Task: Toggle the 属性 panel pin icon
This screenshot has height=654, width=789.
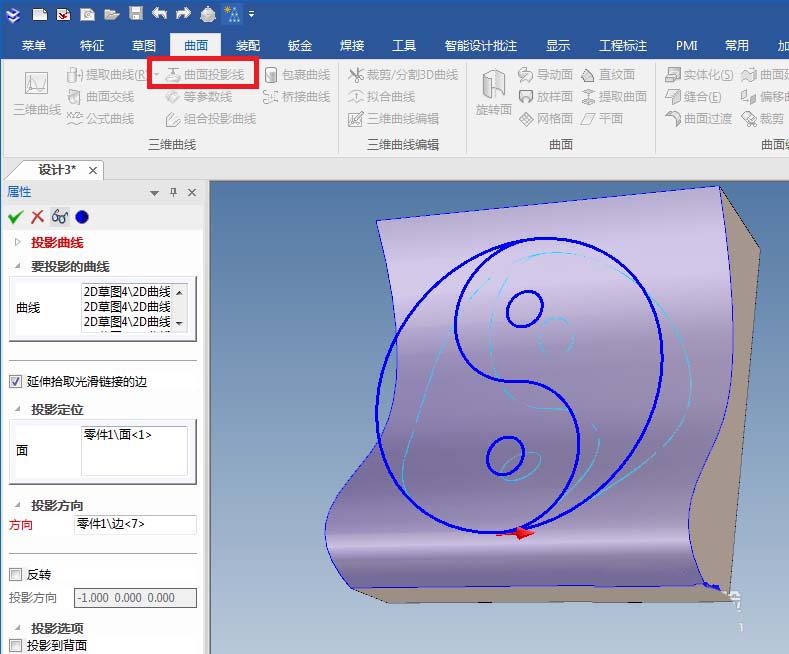Action: point(174,192)
